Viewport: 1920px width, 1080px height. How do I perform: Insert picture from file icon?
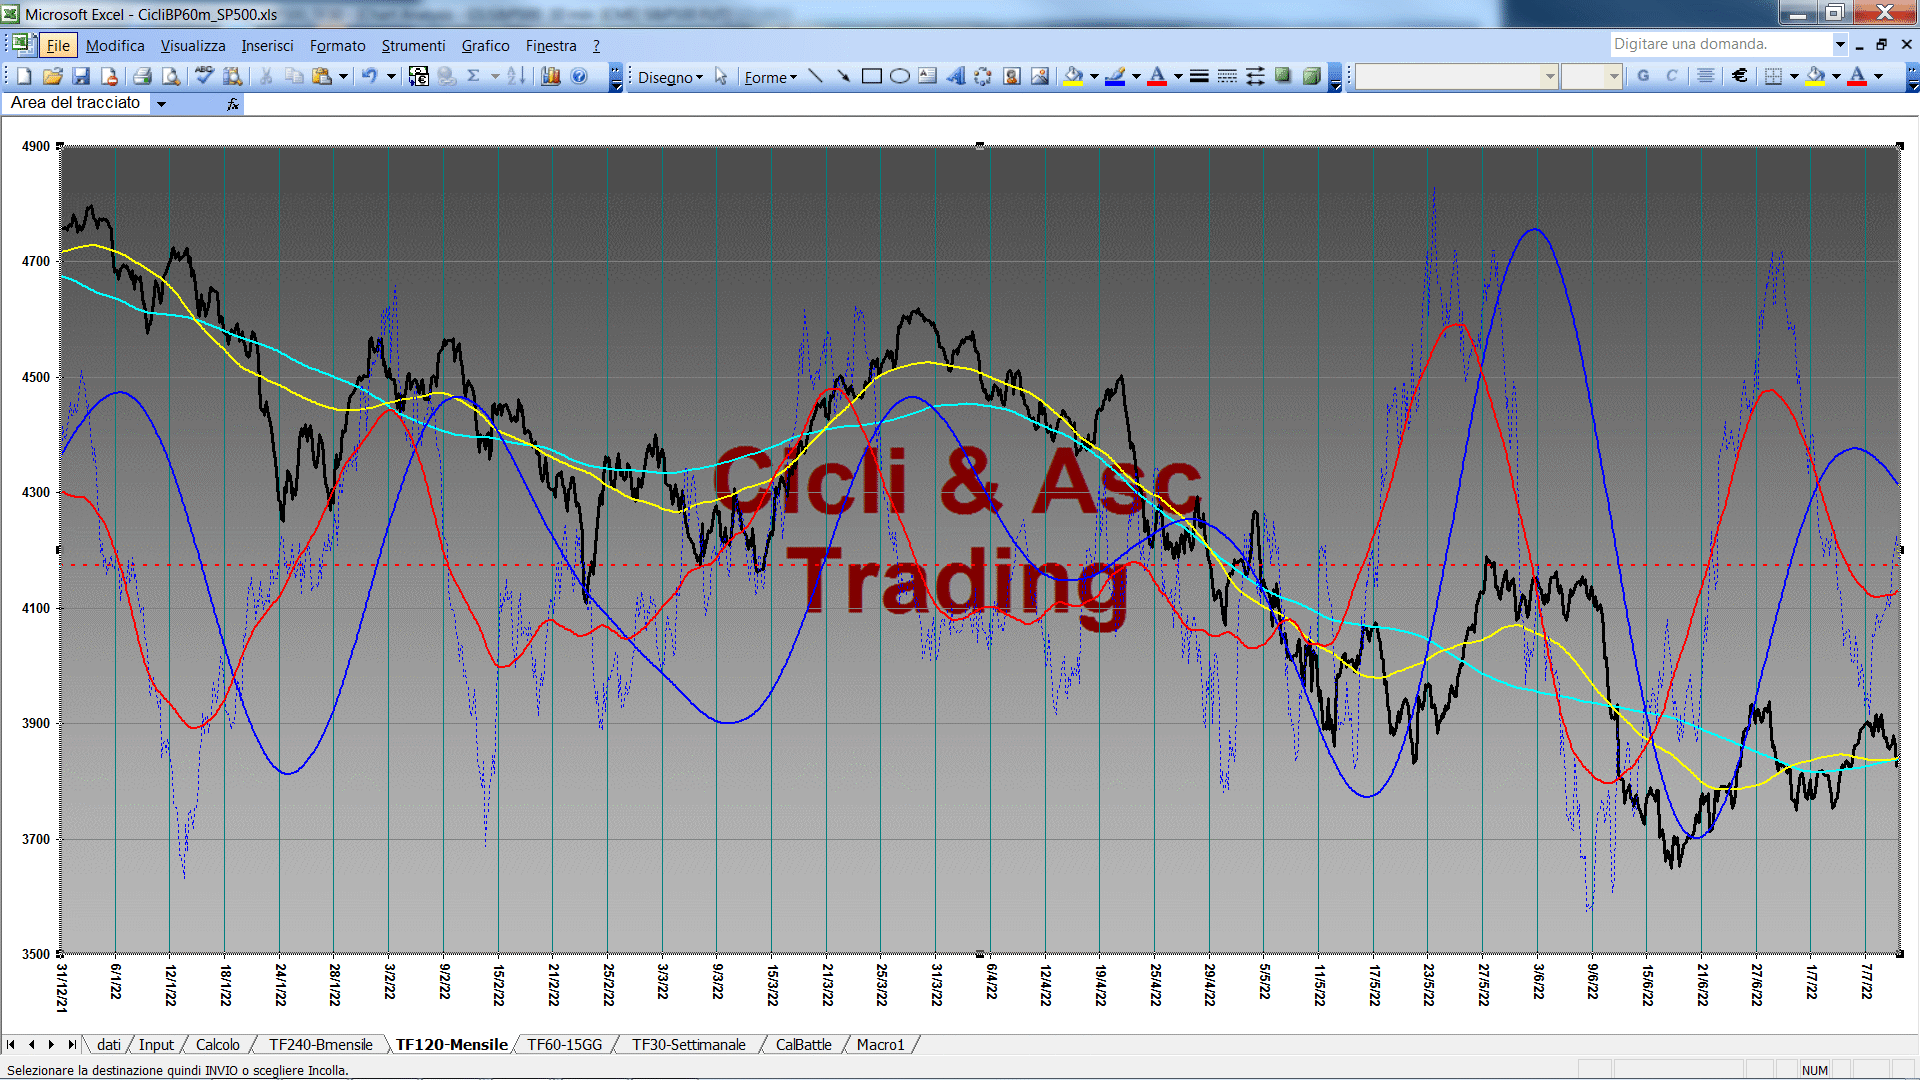click(1040, 76)
